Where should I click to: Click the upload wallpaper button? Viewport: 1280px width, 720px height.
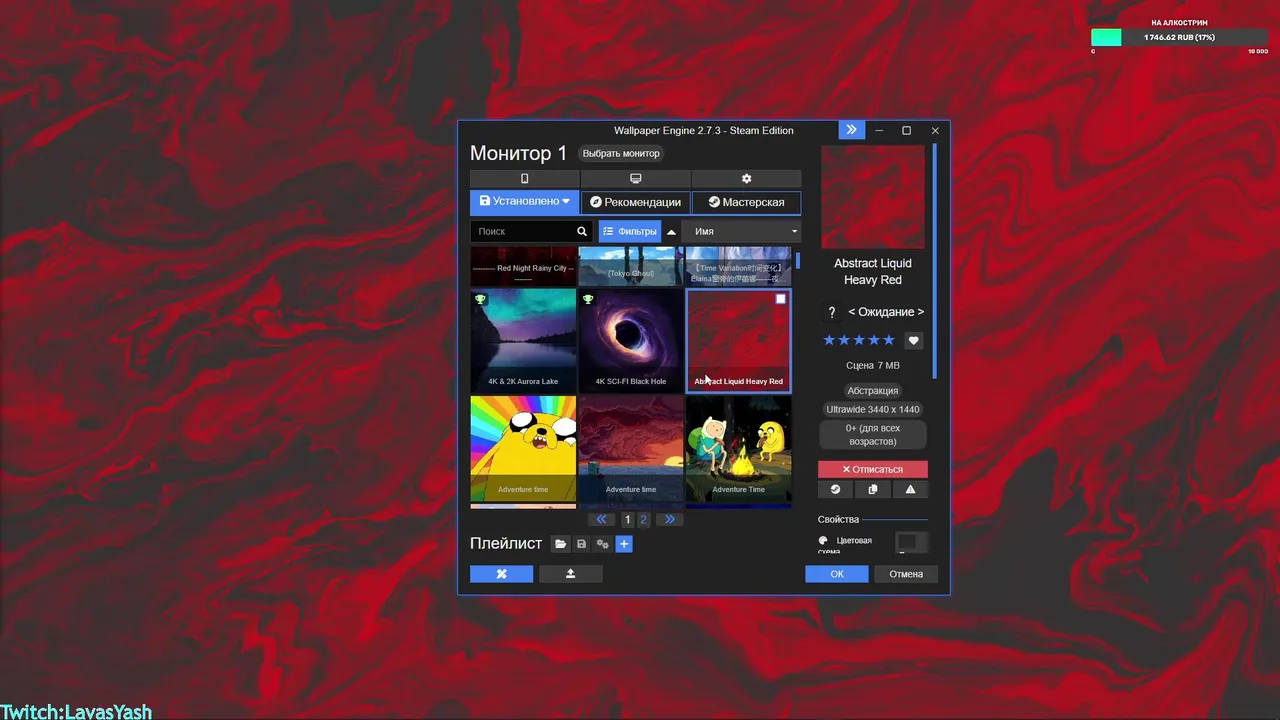coord(571,574)
